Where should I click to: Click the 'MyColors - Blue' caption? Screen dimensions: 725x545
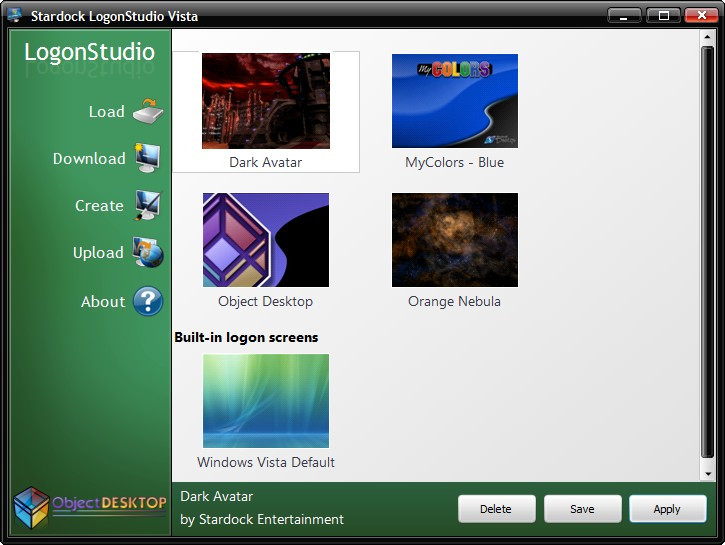pyautogui.click(x=455, y=162)
